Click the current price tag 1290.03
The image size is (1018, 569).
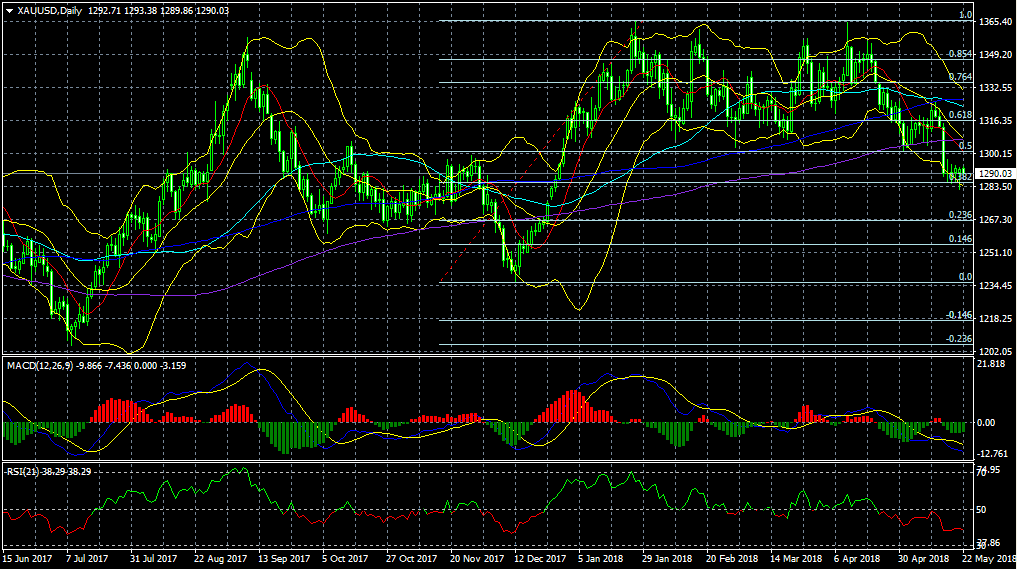coord(997,174)
